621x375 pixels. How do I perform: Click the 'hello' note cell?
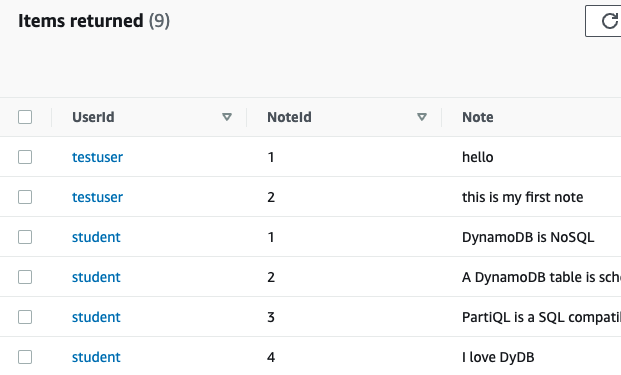(478, 157)
